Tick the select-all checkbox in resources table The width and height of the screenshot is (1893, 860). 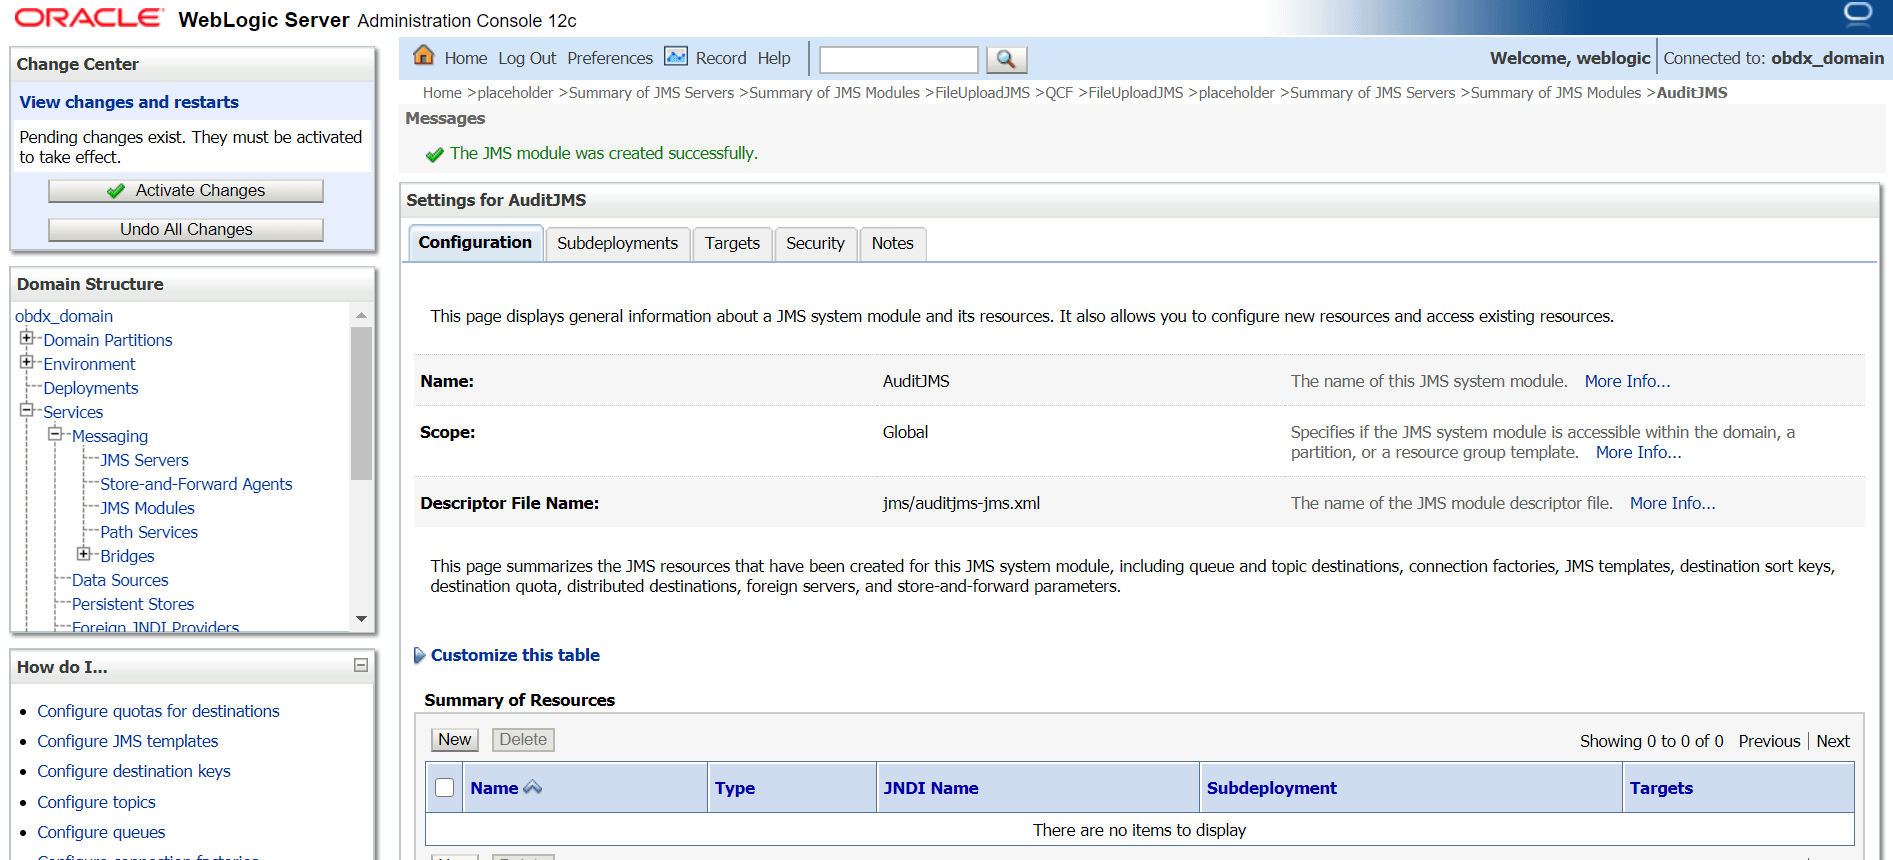pos(445,787)
